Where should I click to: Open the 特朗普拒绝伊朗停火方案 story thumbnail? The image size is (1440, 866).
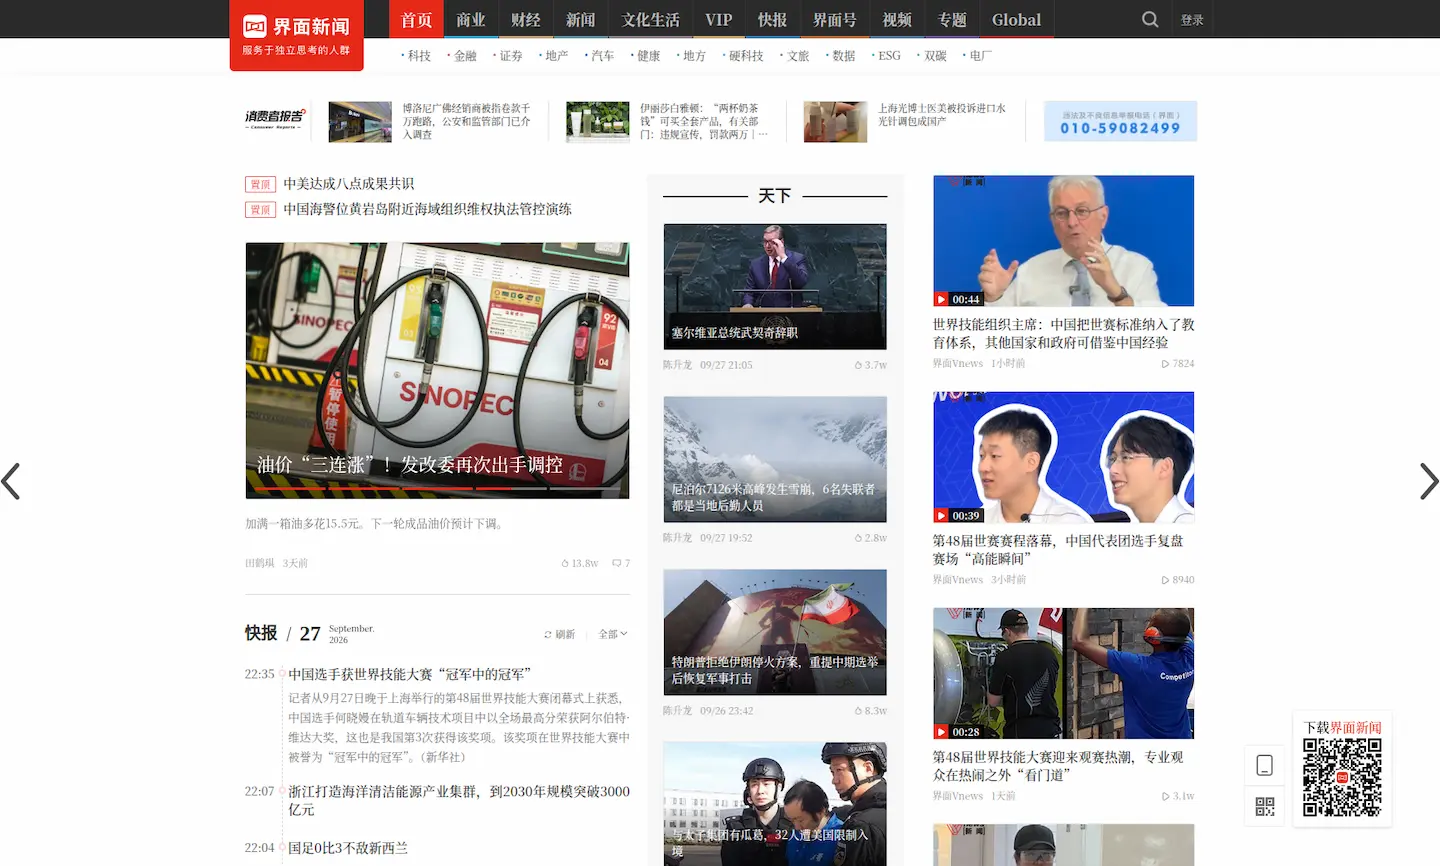tap(775, 632)
